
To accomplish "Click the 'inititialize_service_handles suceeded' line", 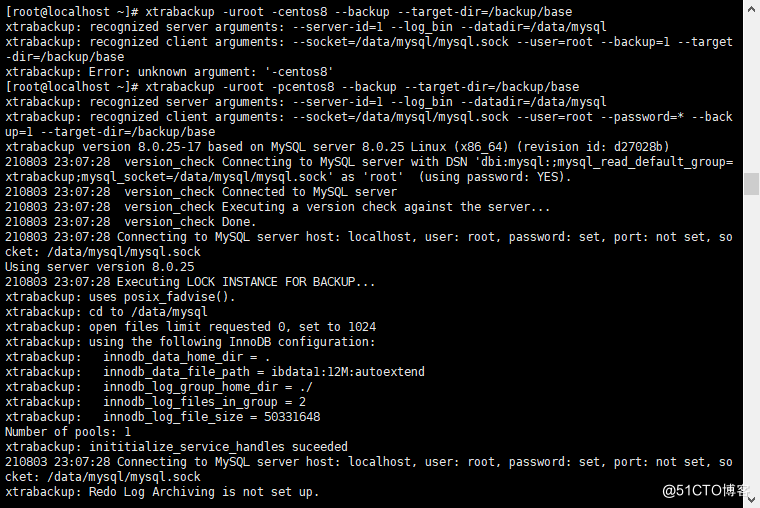I will 176,447.
